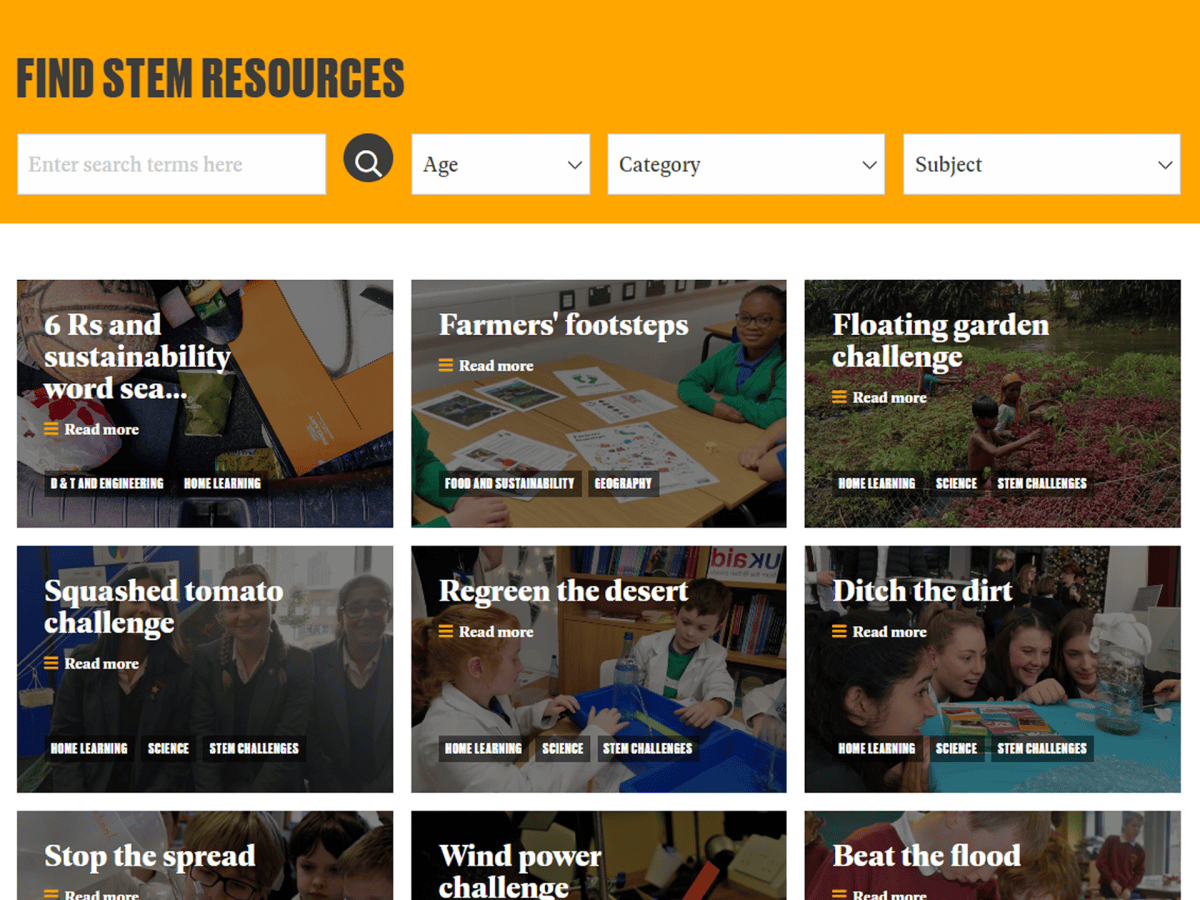Open the Ditch the dirt title
The height and width of the screenshot is (900, 1200).
point(922,591)
